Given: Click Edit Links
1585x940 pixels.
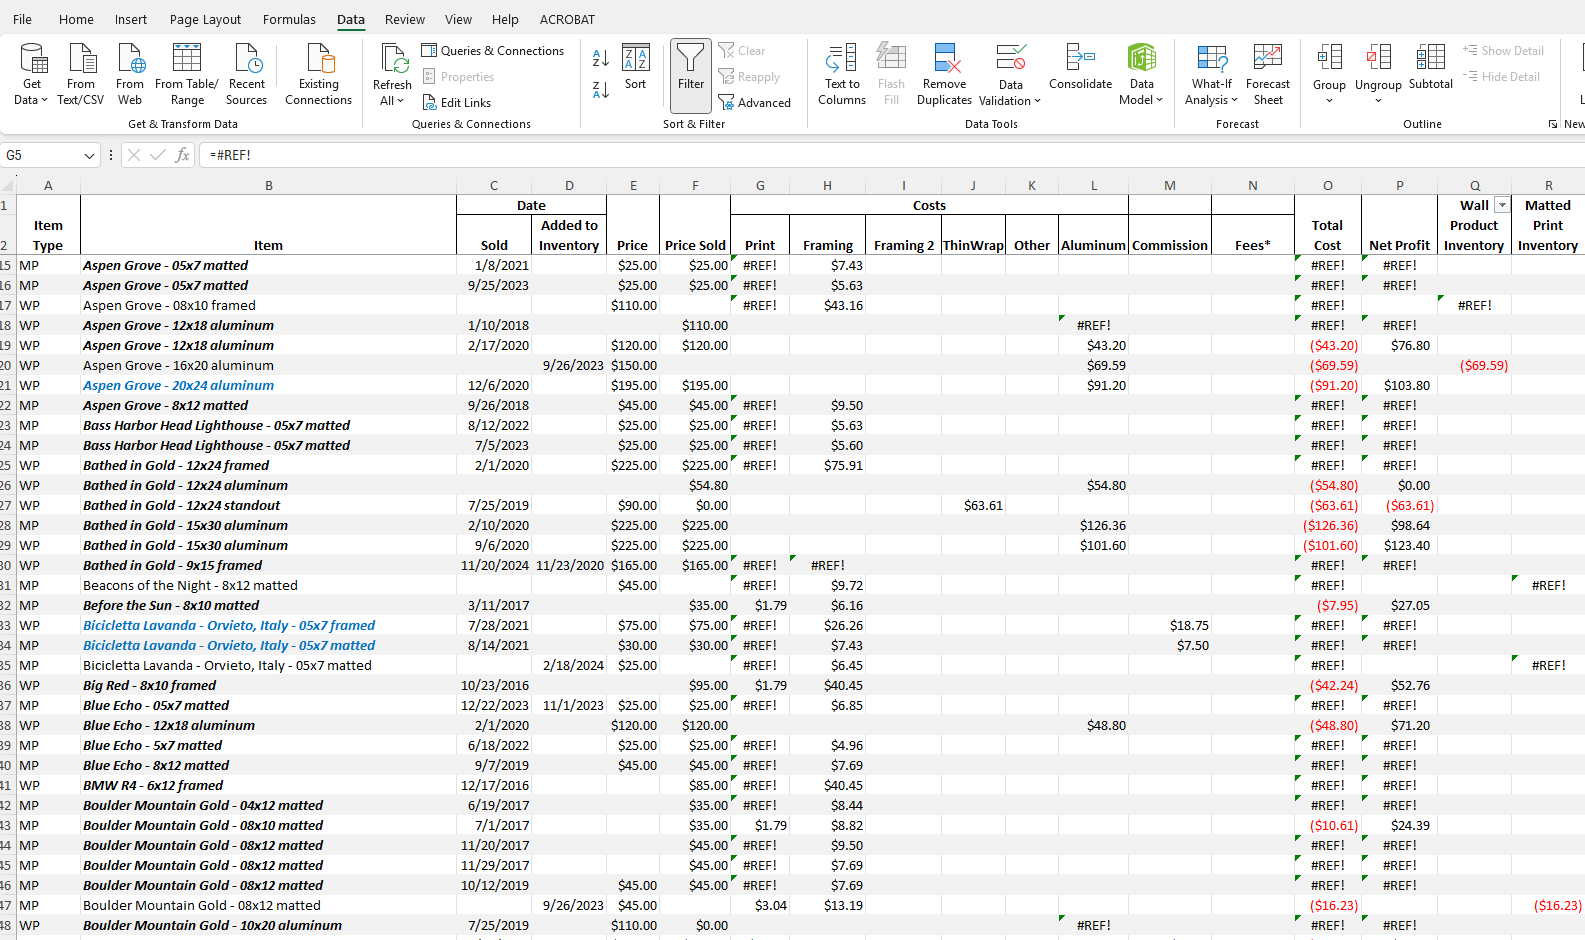Looking at the screenshot, I should (x=457, y=103).
